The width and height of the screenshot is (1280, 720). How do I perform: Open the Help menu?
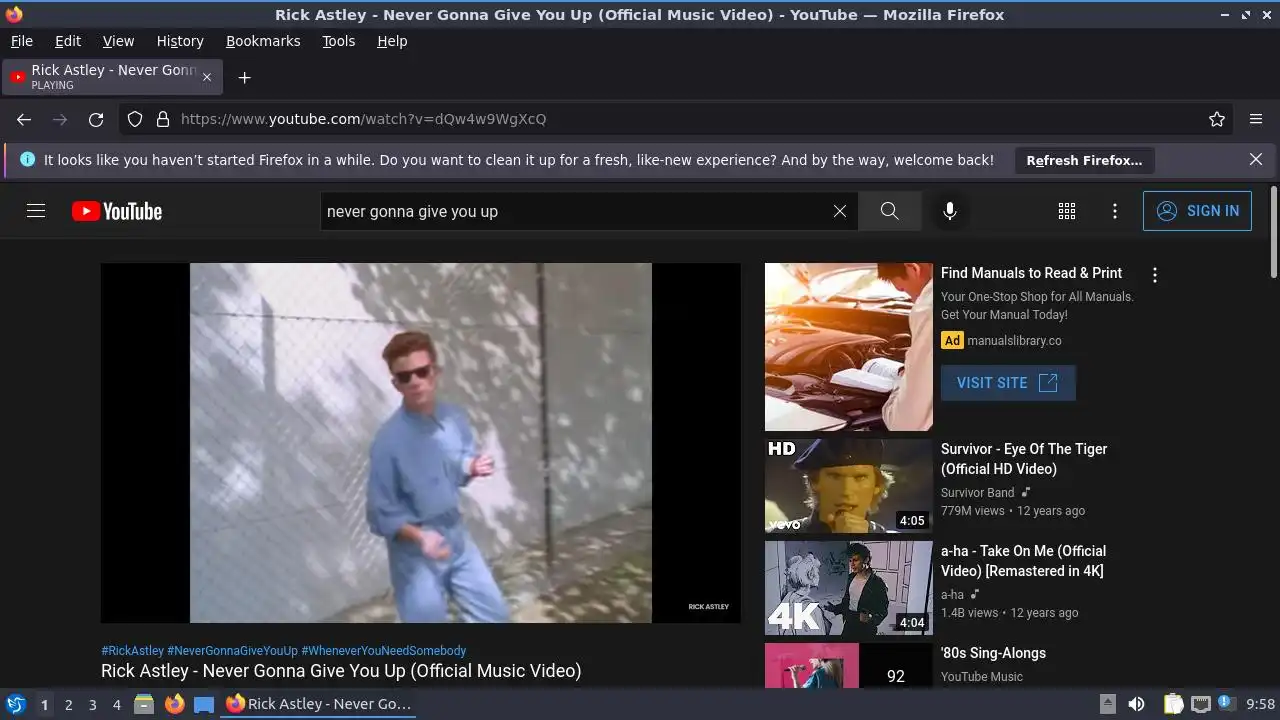coord(392,41)
